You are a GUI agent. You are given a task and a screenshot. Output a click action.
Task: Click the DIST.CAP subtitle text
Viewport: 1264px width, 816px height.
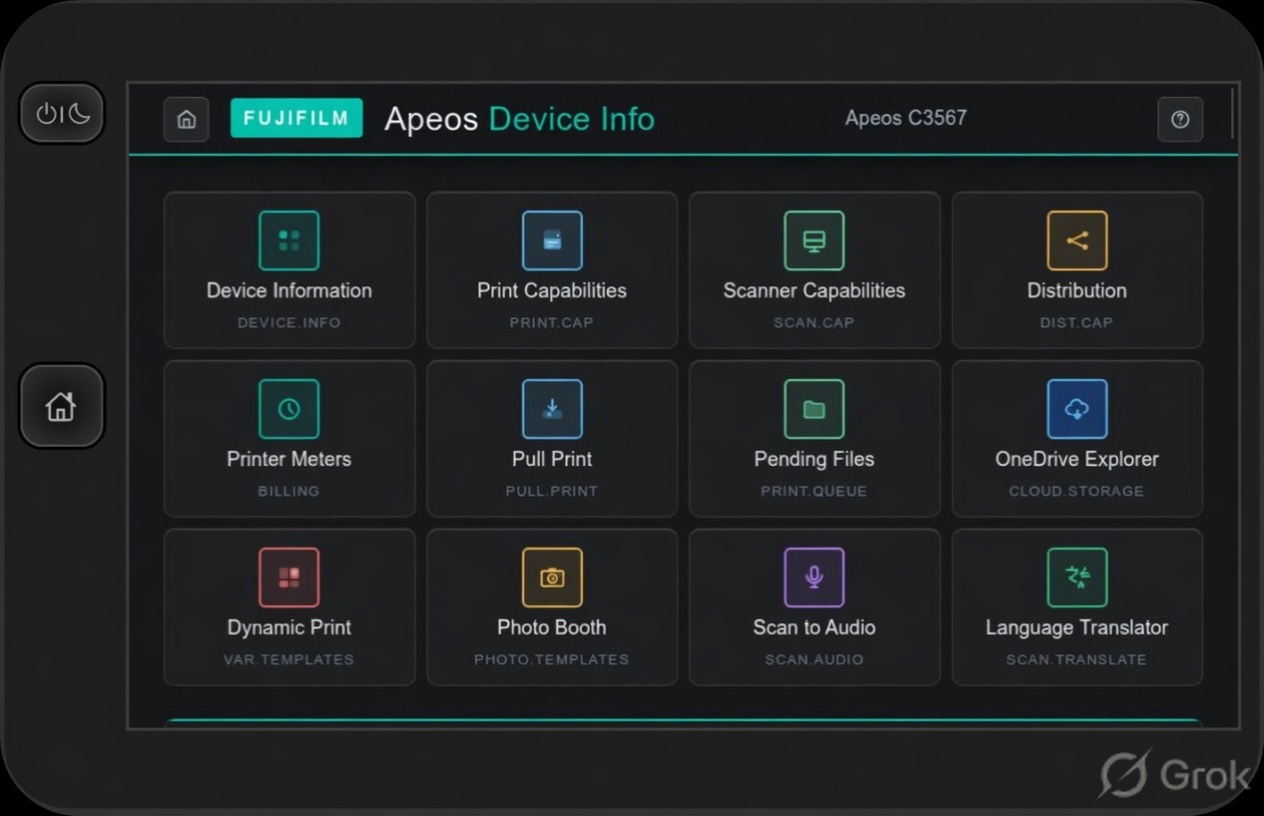point(1077,323)
